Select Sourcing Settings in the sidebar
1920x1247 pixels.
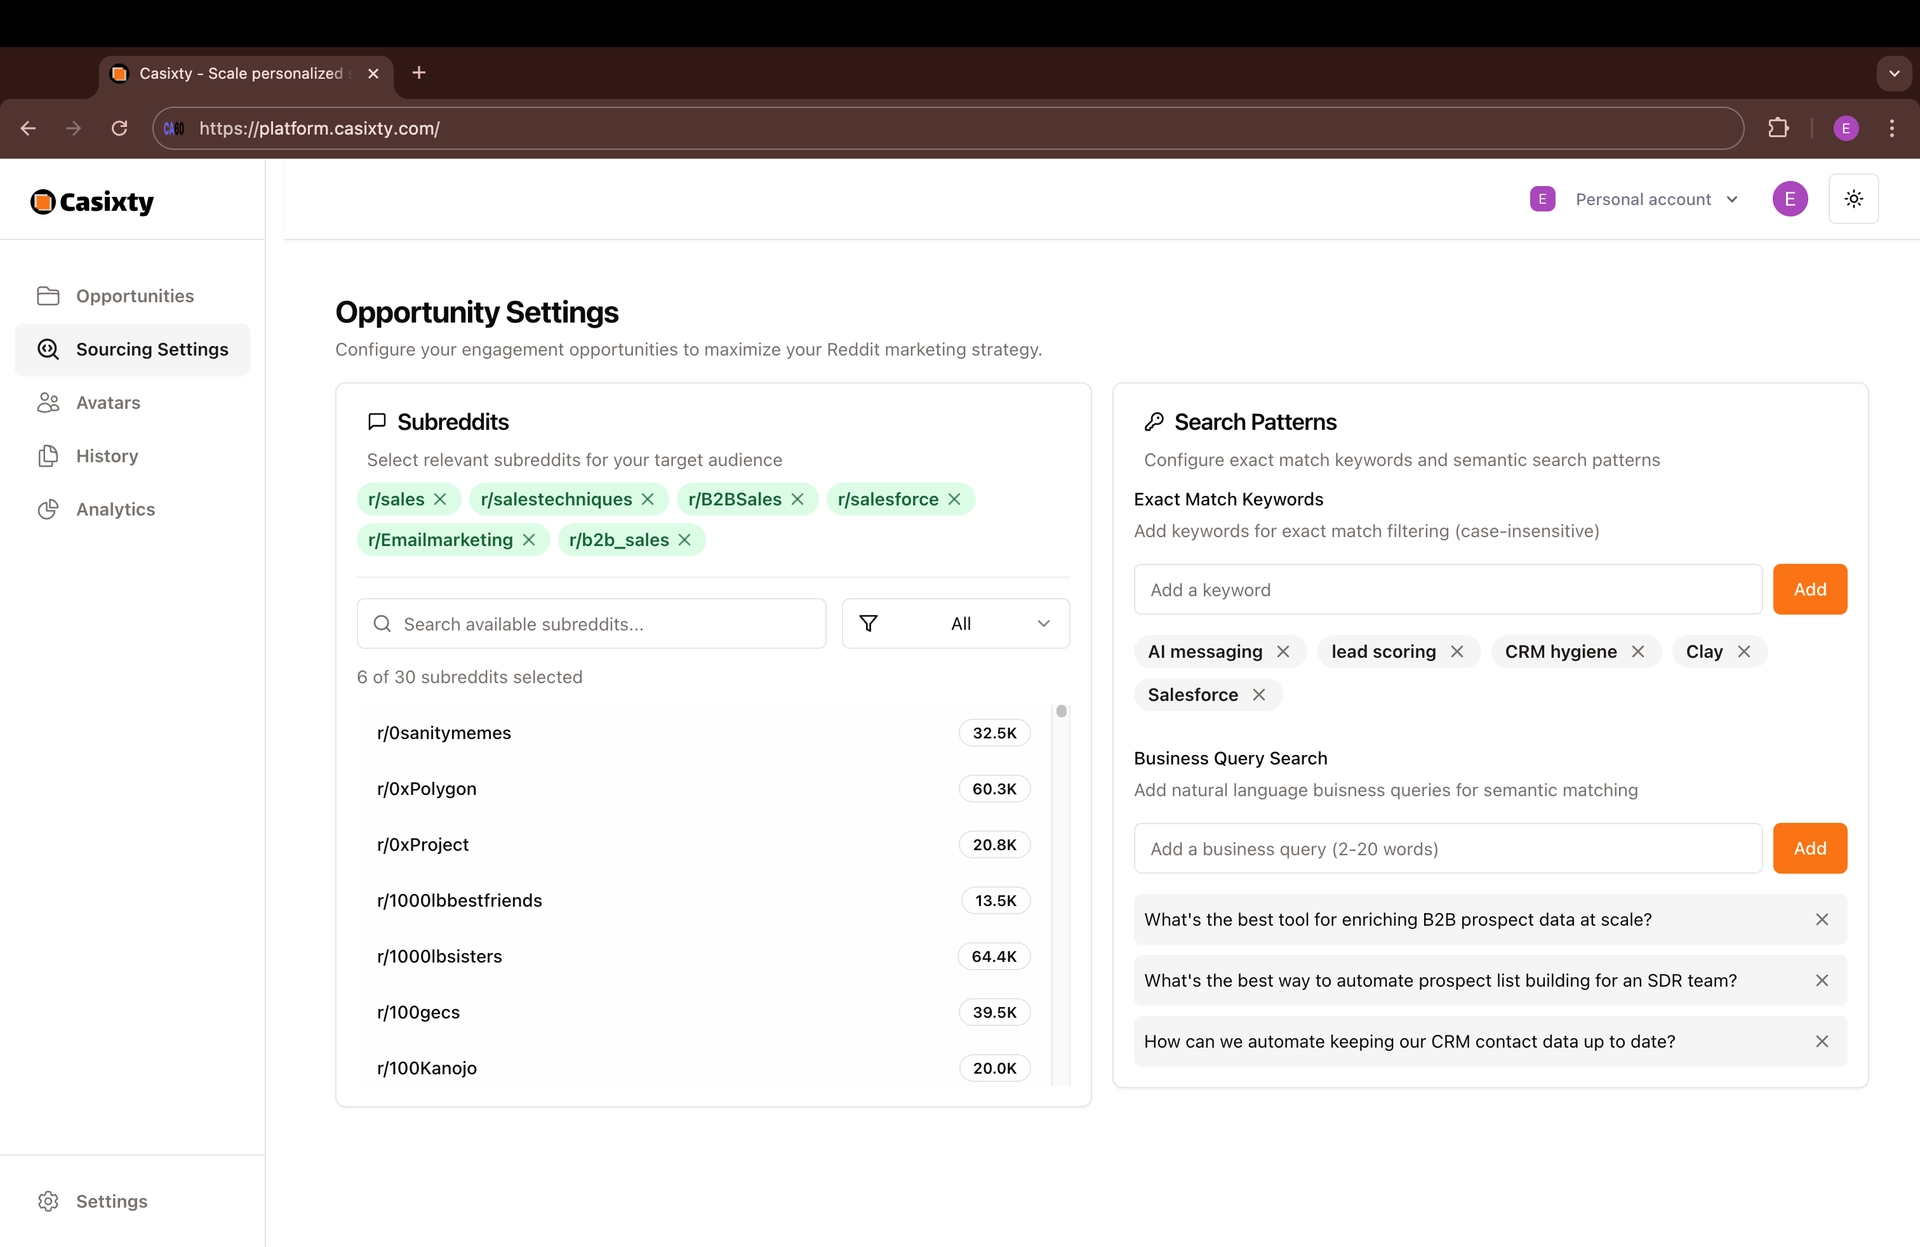pyautogui.click(x=133, y=349)
